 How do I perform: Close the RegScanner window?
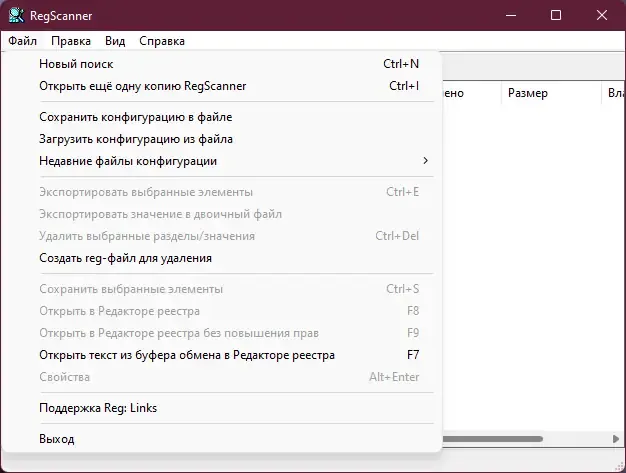pos(602,16)
